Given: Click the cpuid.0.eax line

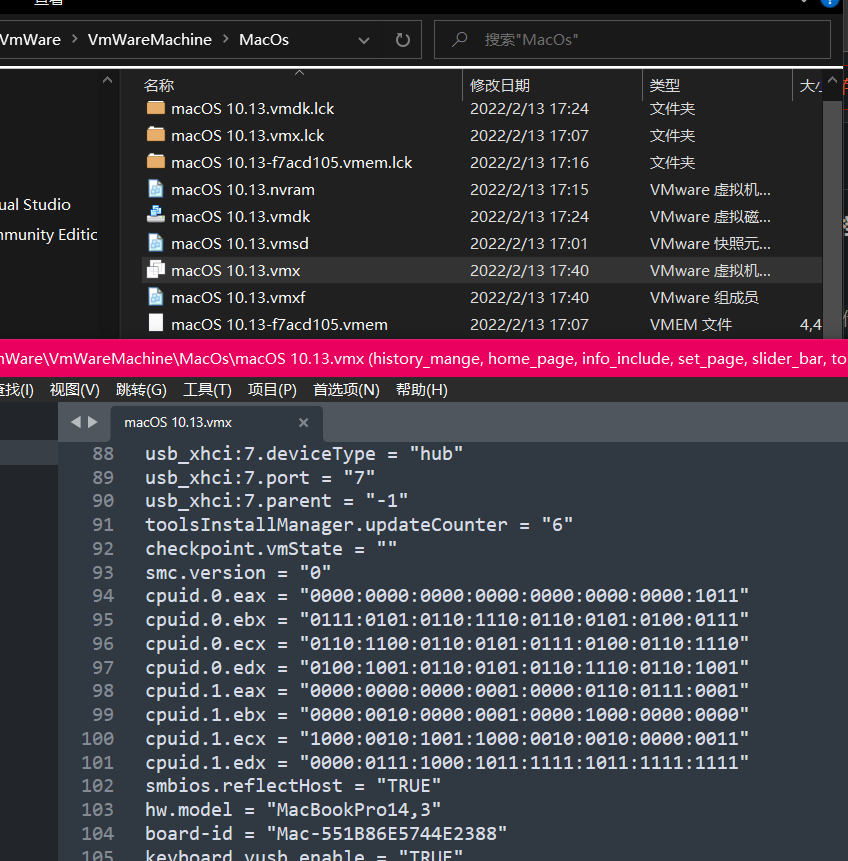Looking at the screenshot, I should [447, 595].
